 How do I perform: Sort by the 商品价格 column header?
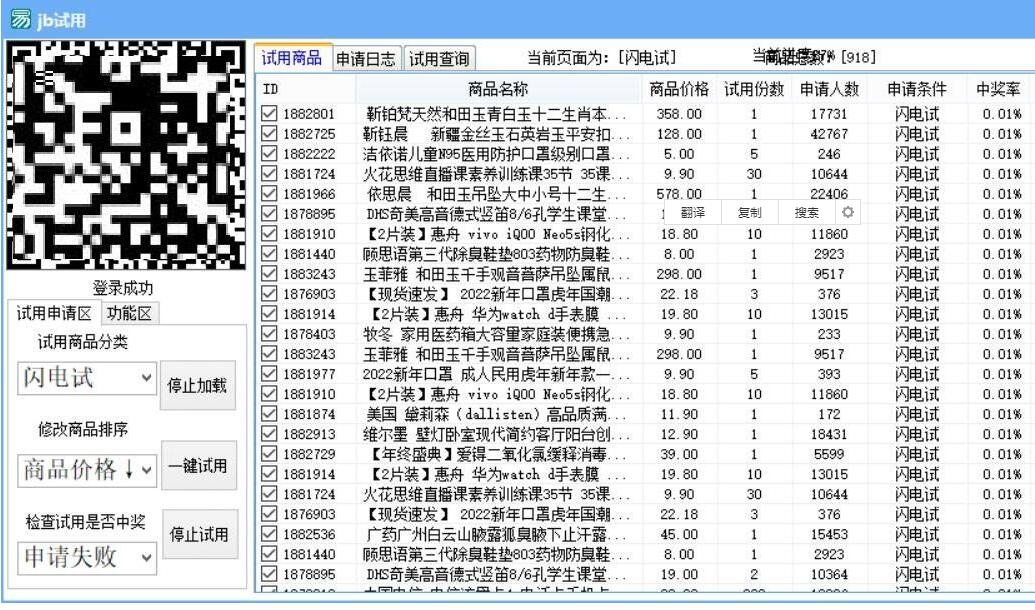[679, 89]
